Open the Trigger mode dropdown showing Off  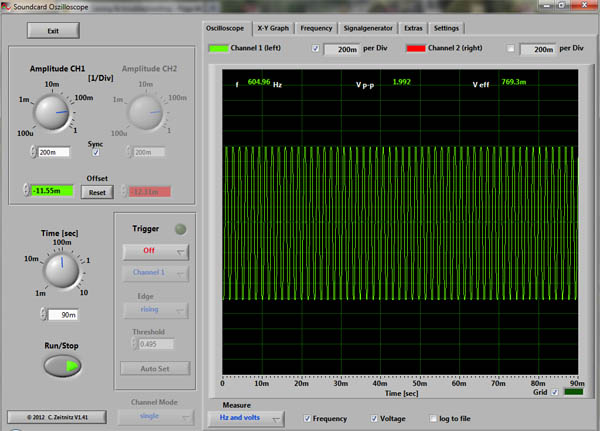point(154,251)
